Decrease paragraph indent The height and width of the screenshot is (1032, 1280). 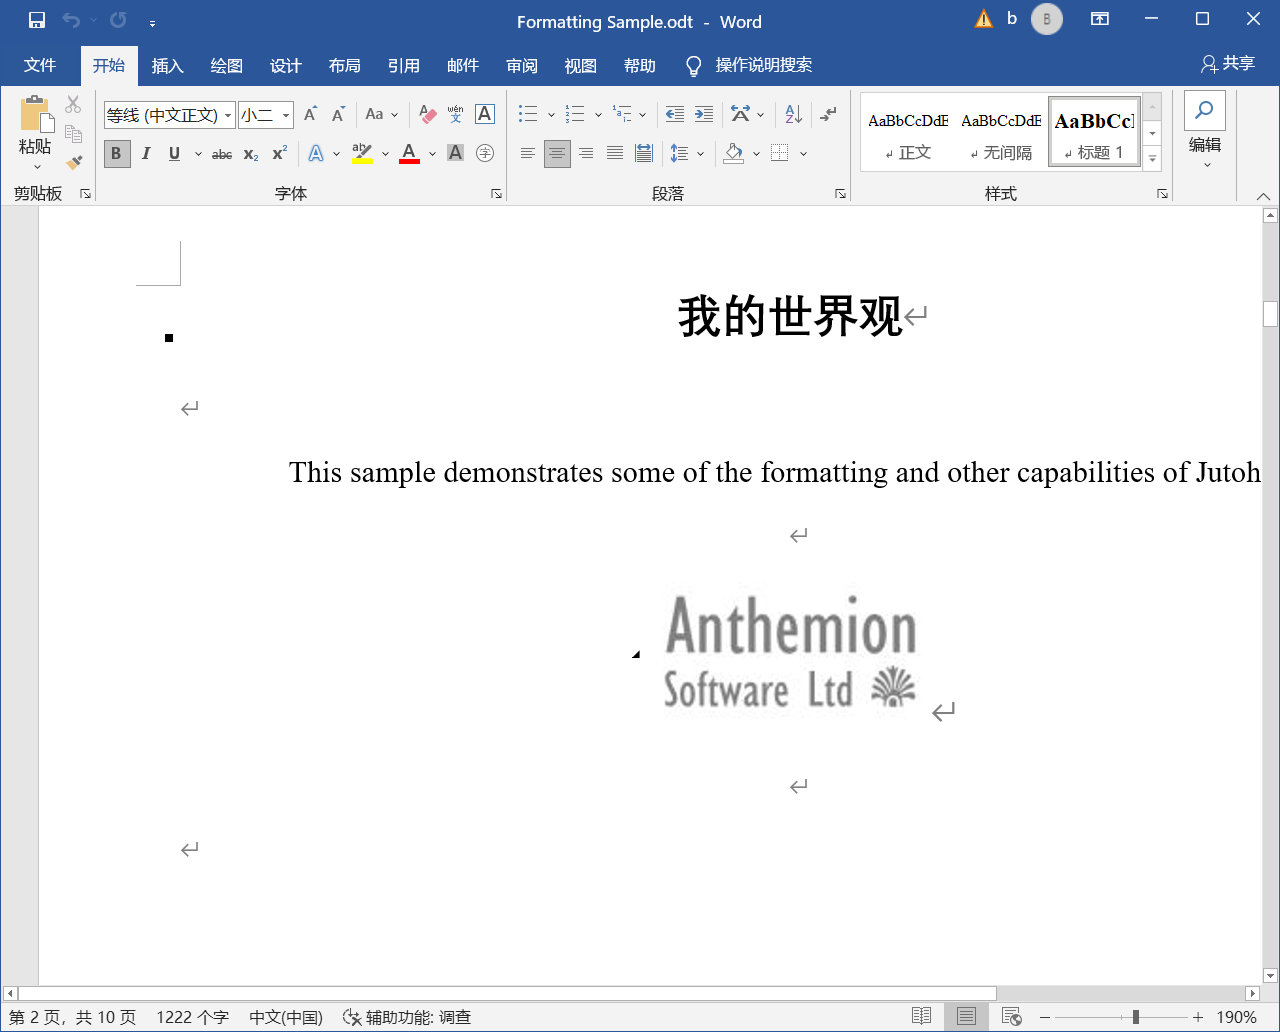(x=675, y=114)
